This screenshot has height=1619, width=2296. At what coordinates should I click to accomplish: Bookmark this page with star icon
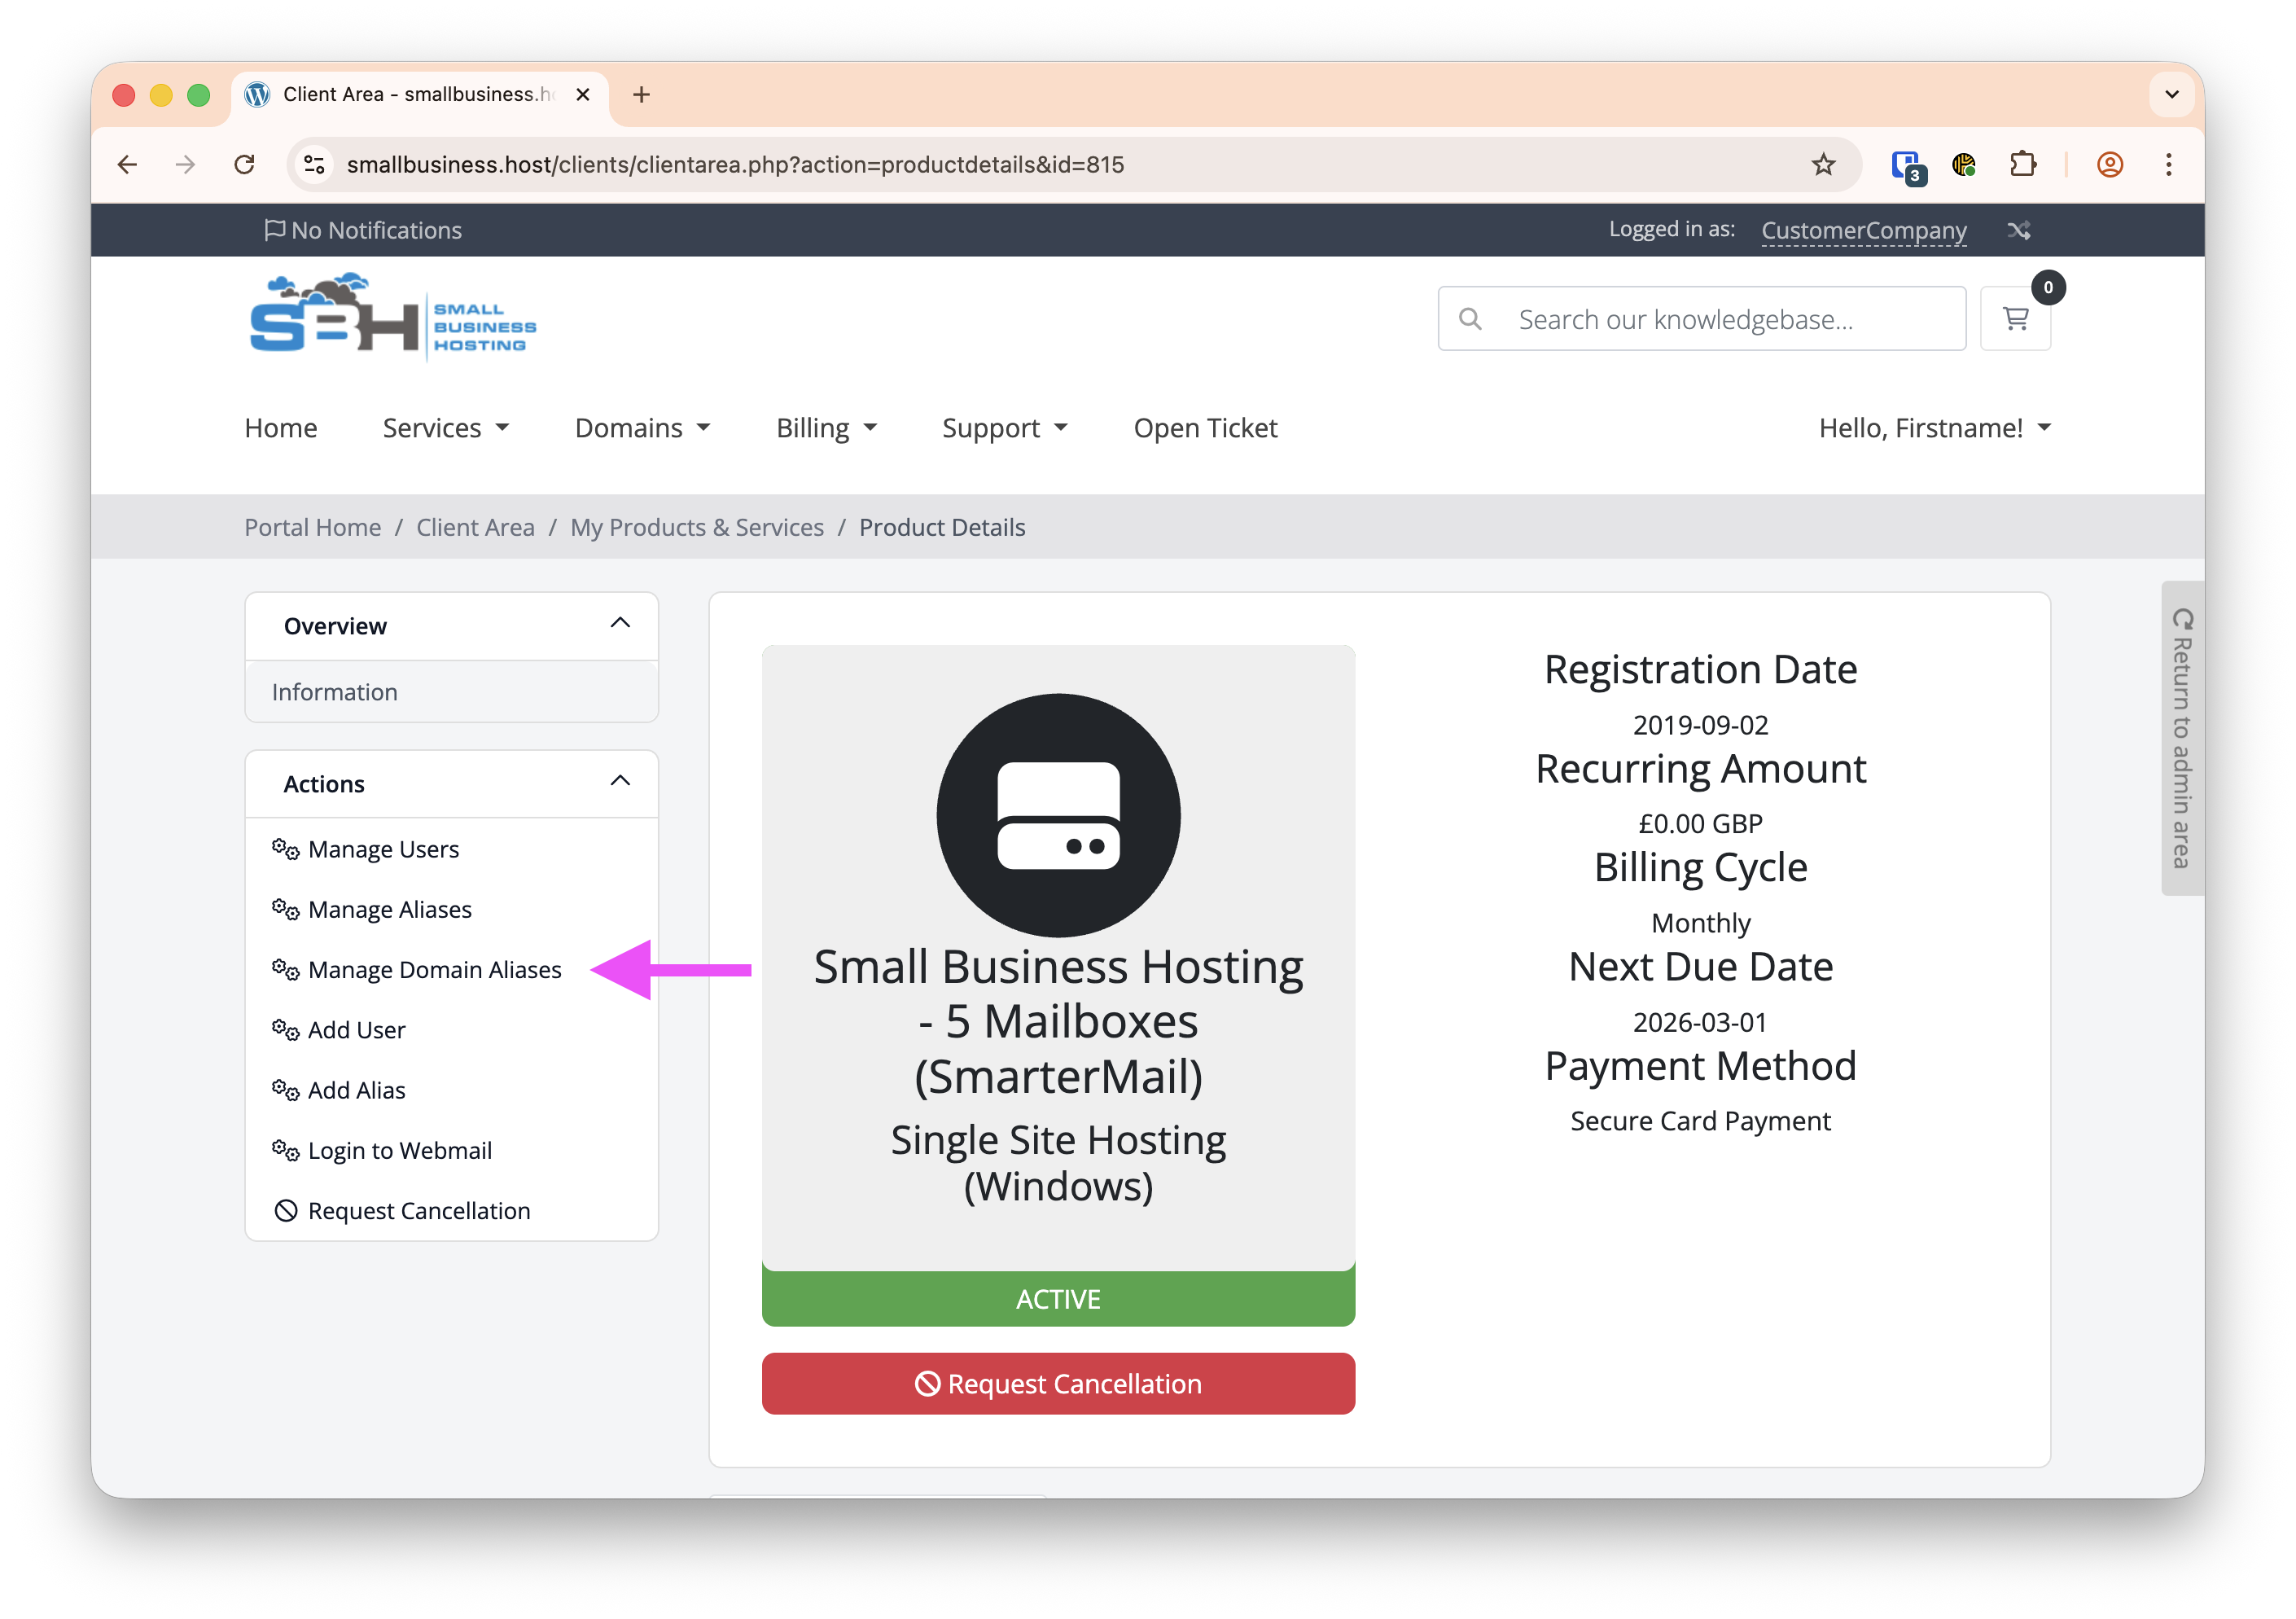(x=1822, y=164)
